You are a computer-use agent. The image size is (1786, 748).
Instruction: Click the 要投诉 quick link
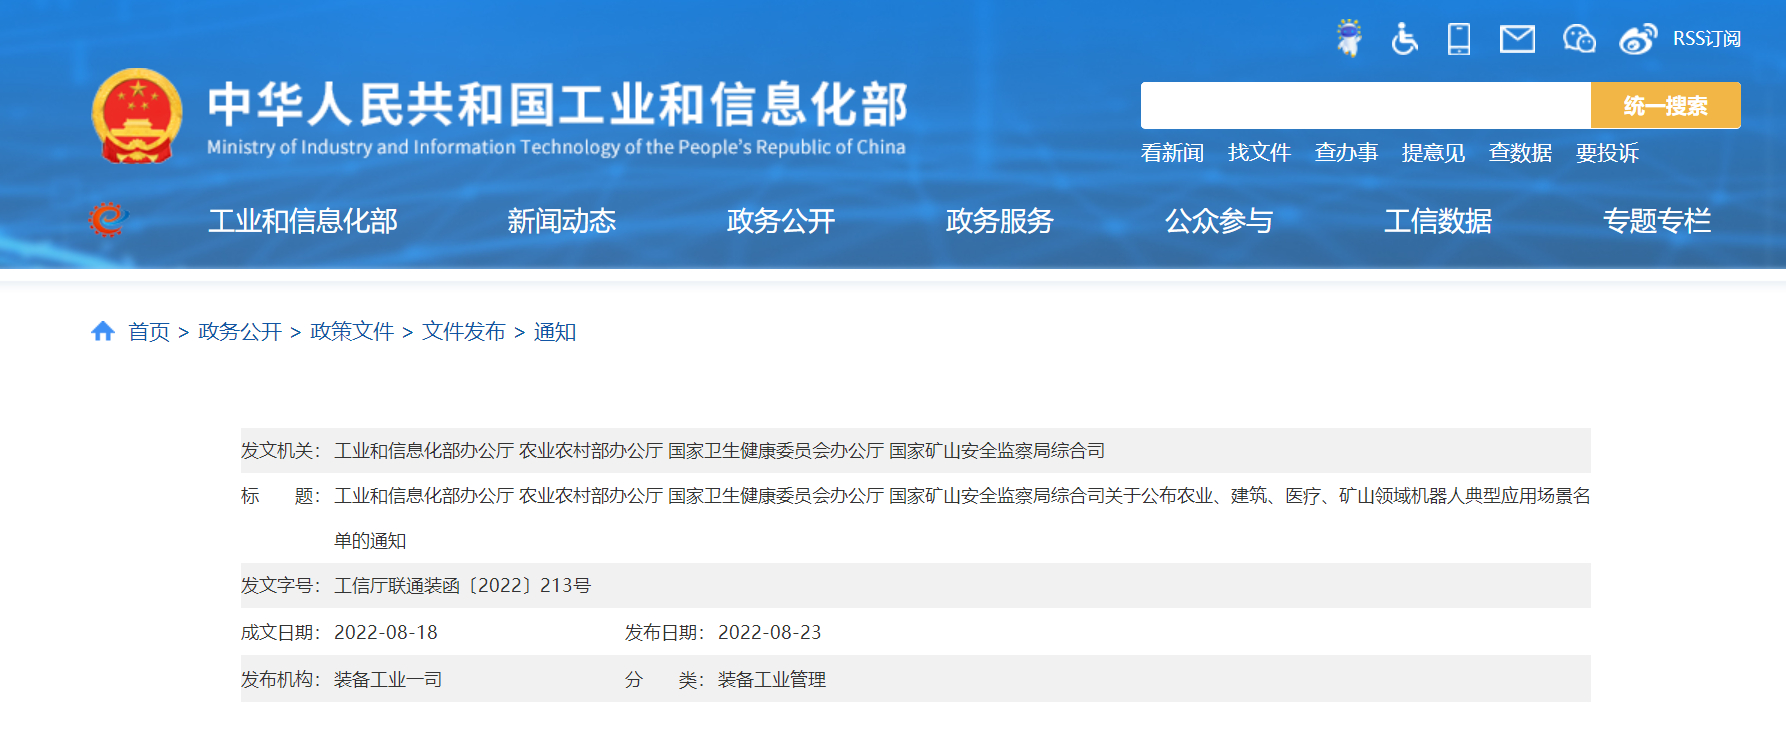click(x=1607, y=153)
